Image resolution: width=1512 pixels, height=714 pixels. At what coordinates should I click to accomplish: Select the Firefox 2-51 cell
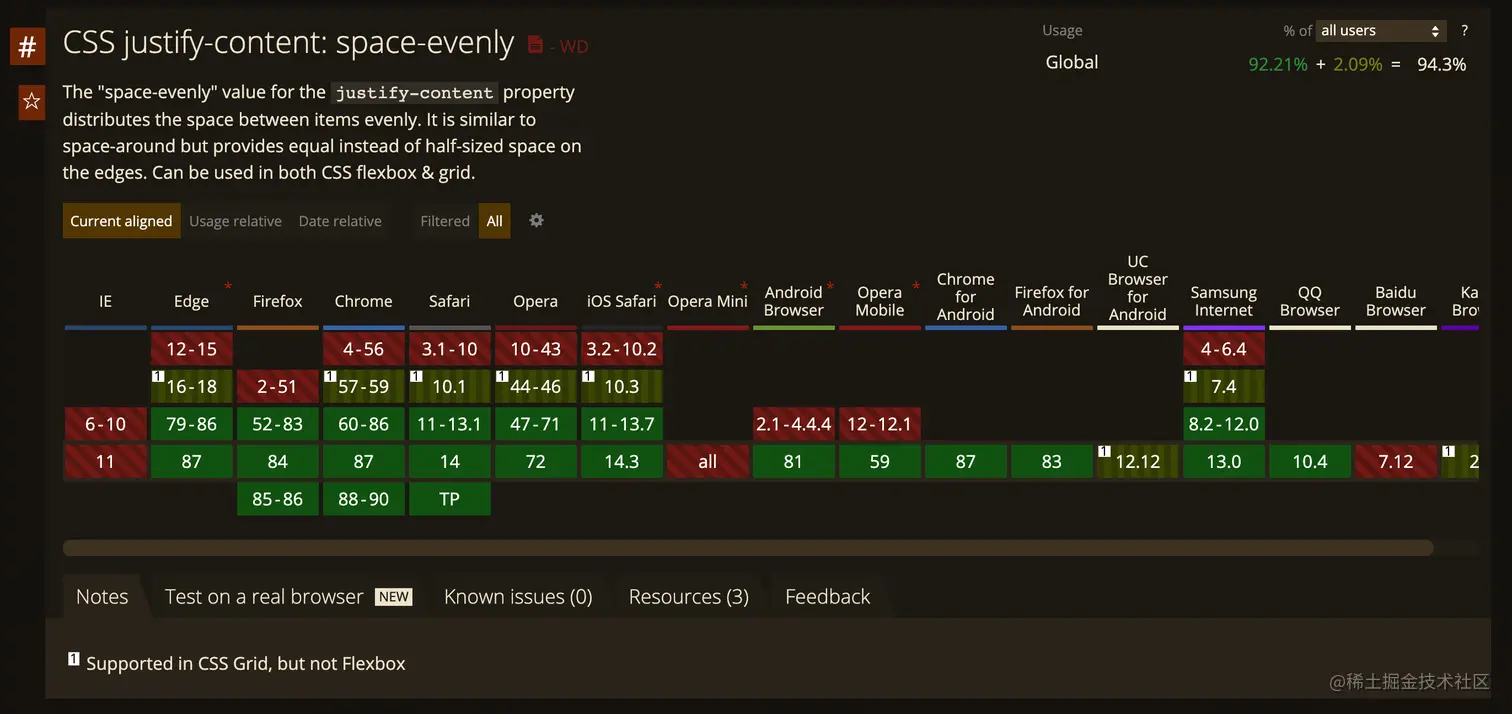(x=278, y=386)
